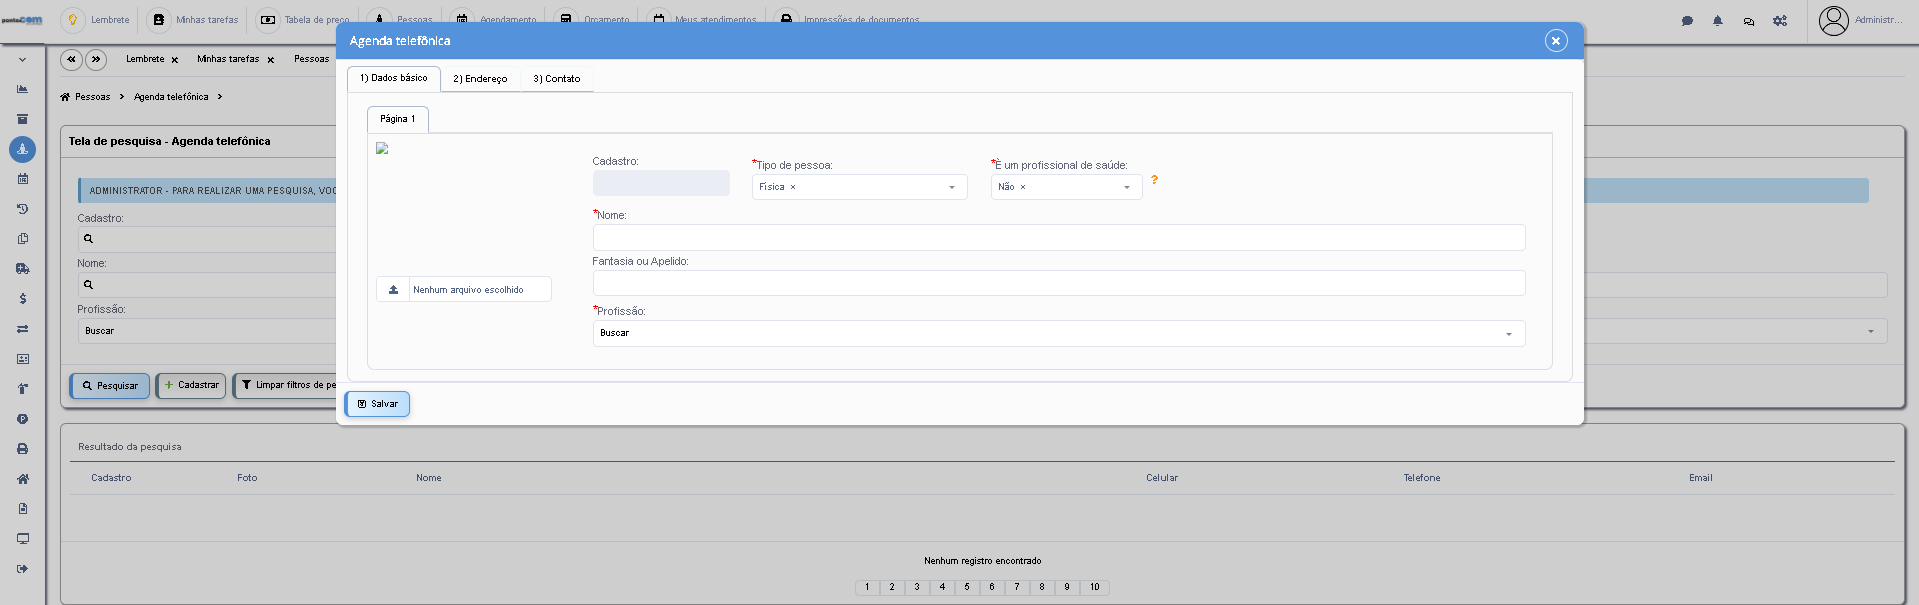Switch to the 3) Contato tab
Screen dimensions: 1919x605
pos(557,79)
